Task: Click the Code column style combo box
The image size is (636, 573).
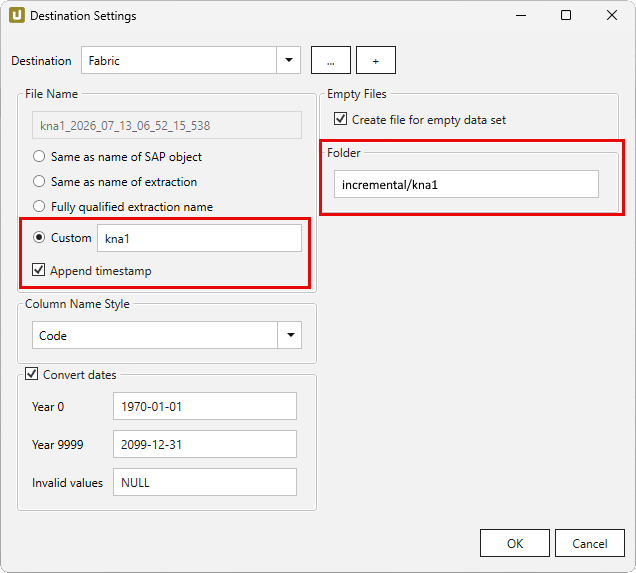Action: coord(167,335)
